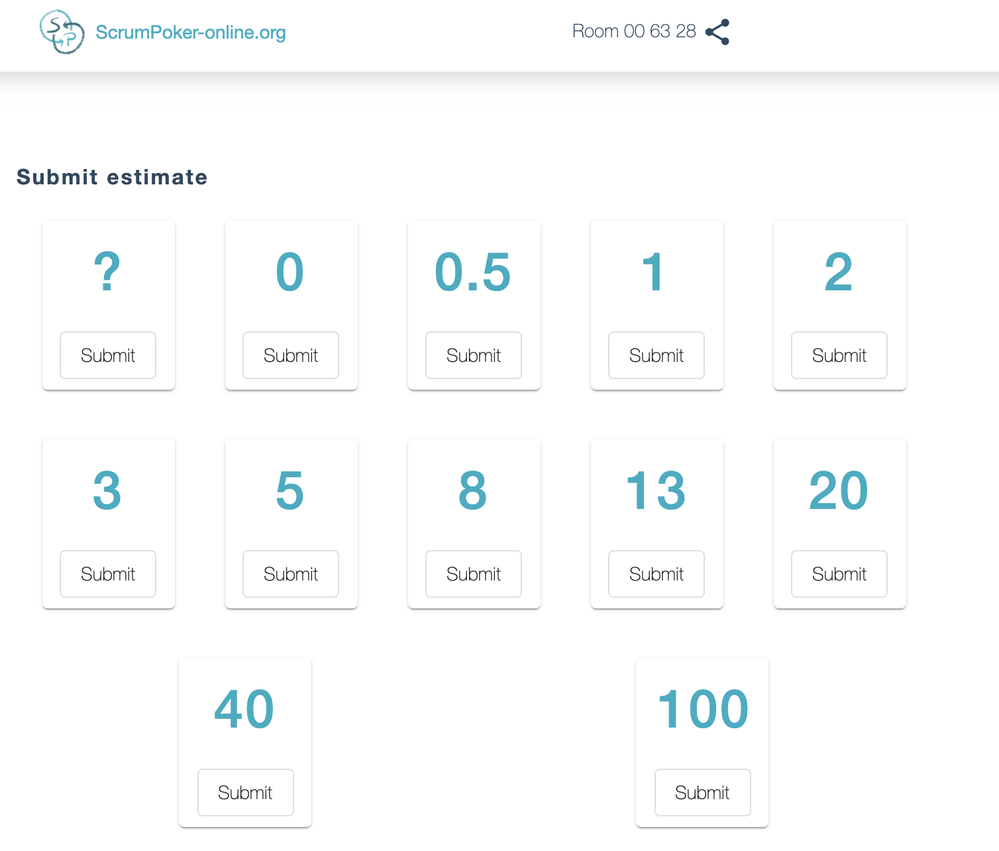
Task: Click the large 100 card value
Action: click(x=703, y=709)
